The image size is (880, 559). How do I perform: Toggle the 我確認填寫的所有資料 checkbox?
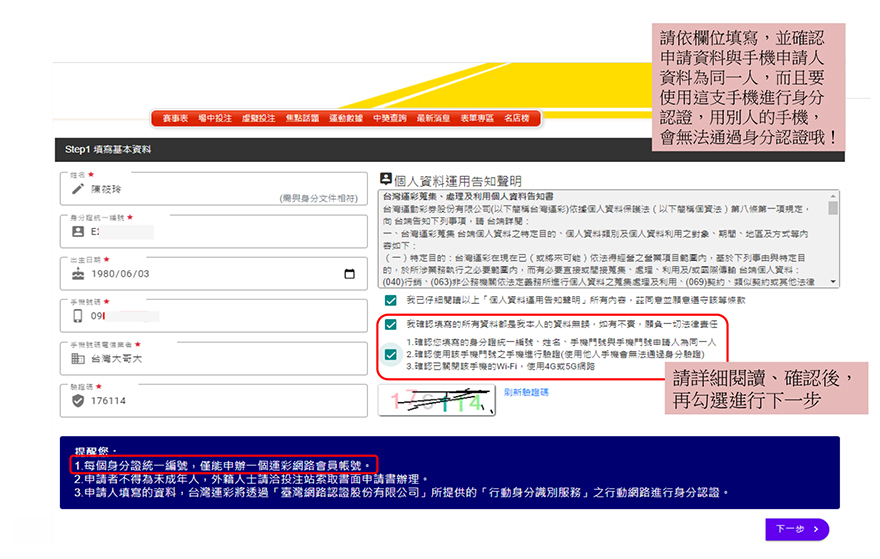click(390, 325)
